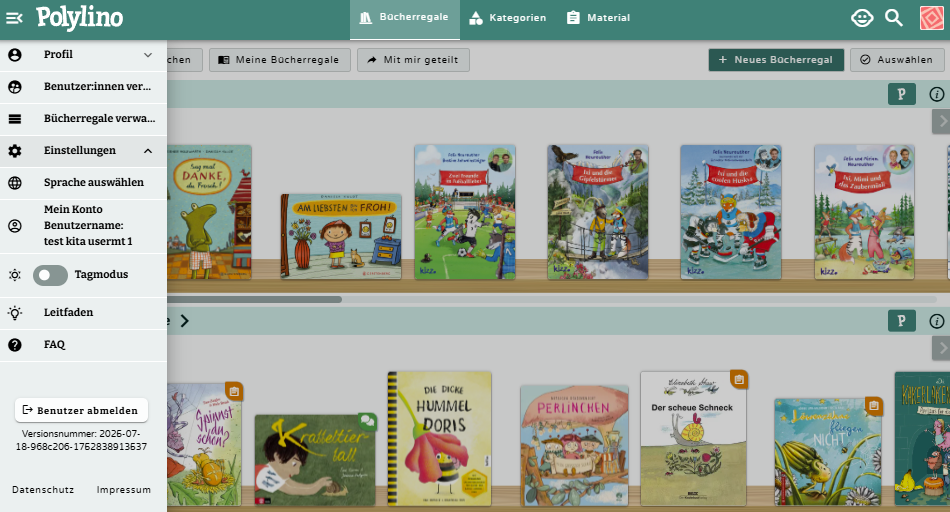Switch to the Kategorien tab
This screenshot has height=512, width=950.
508,19
